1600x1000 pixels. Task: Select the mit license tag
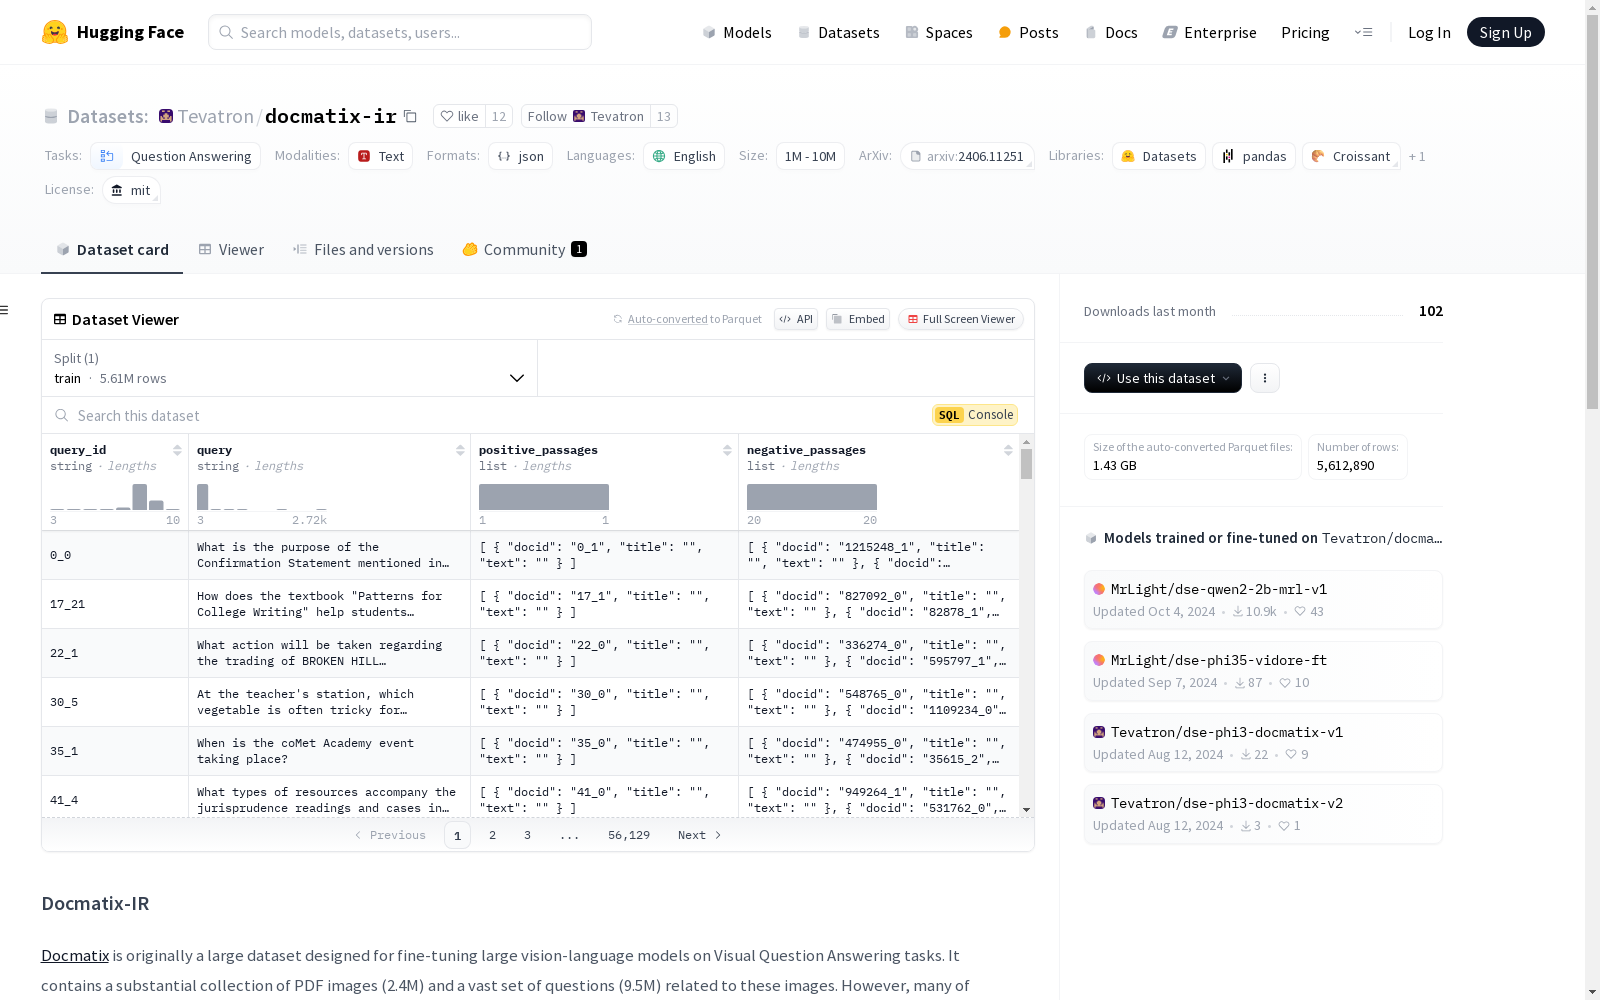pos(131,190)
